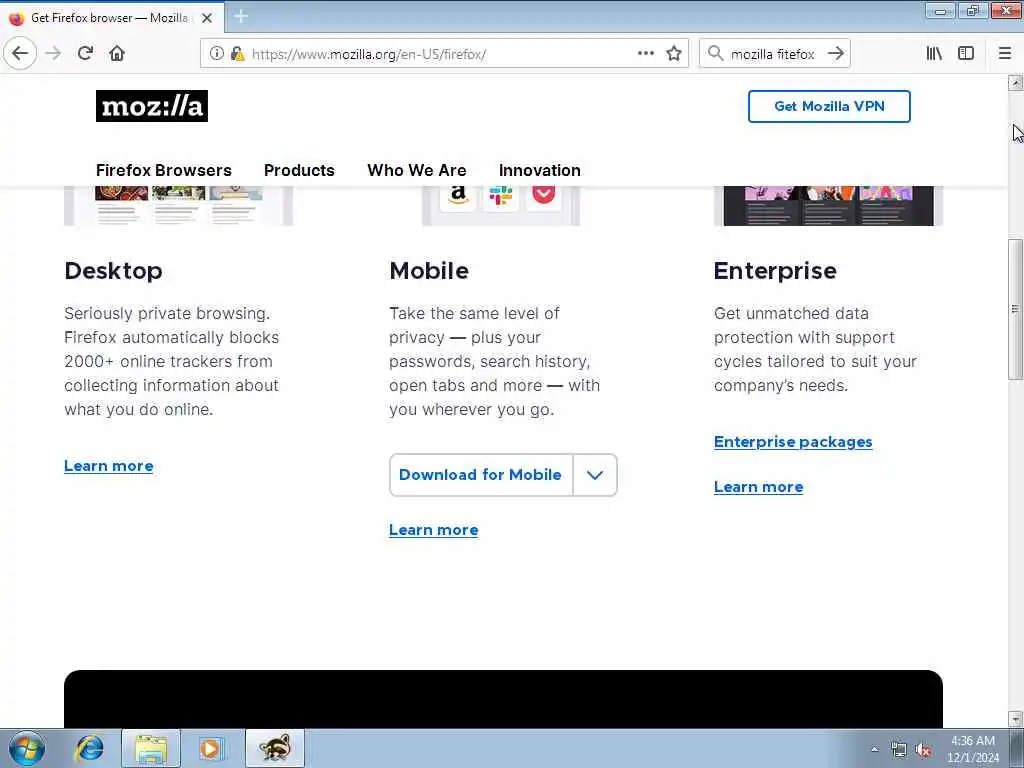Click the raccoon app icon in taskbar
1024x768 pixels.
275,748
